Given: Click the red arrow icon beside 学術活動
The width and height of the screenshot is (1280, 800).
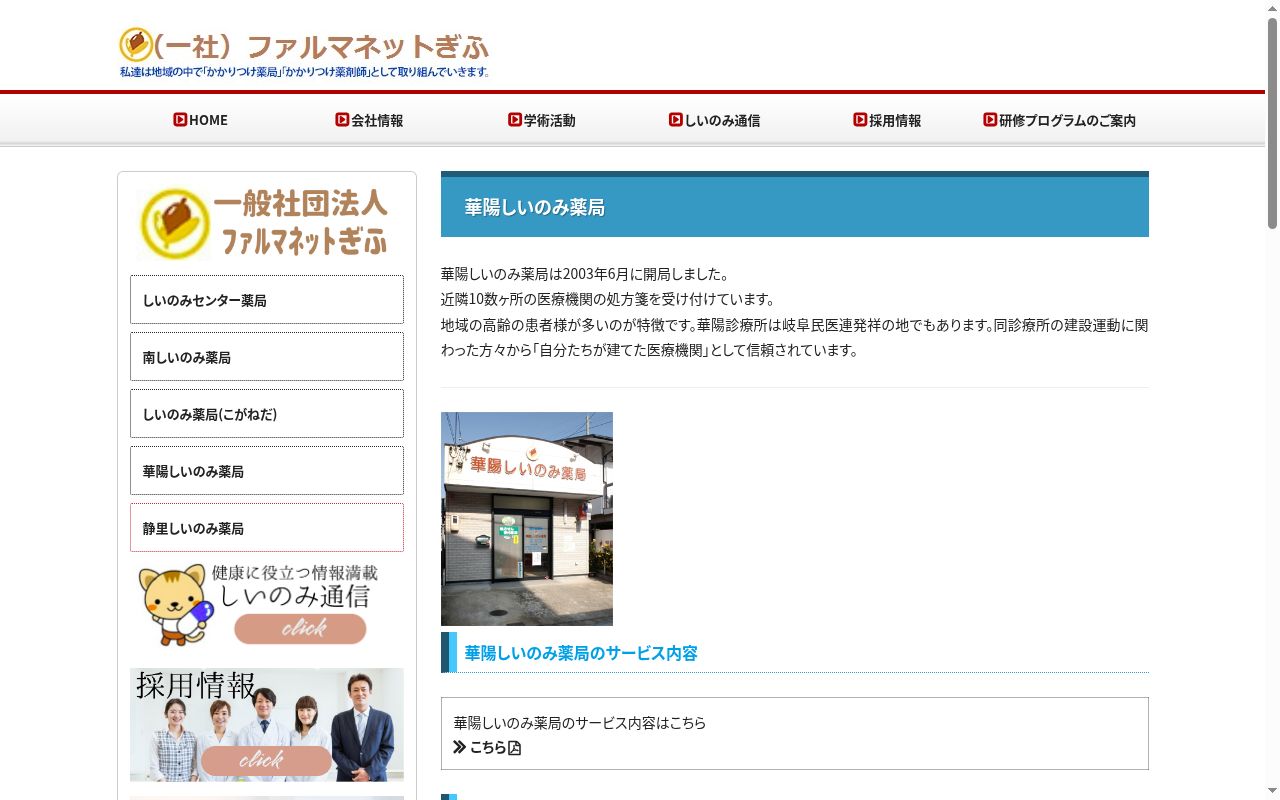Looking at the screenshot, I should click(x=515, y=119).
